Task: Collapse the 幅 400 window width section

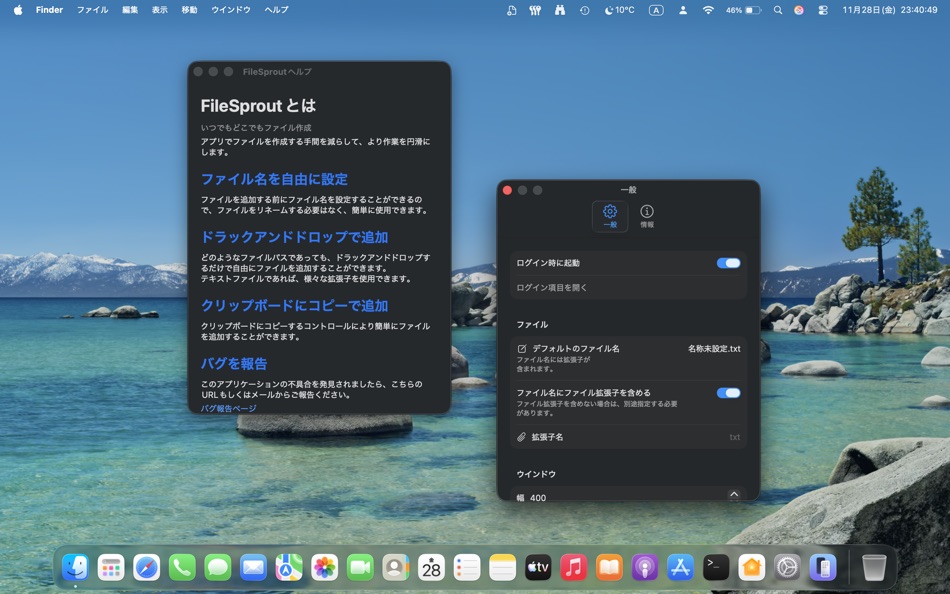Action: (x=734, y=494)
